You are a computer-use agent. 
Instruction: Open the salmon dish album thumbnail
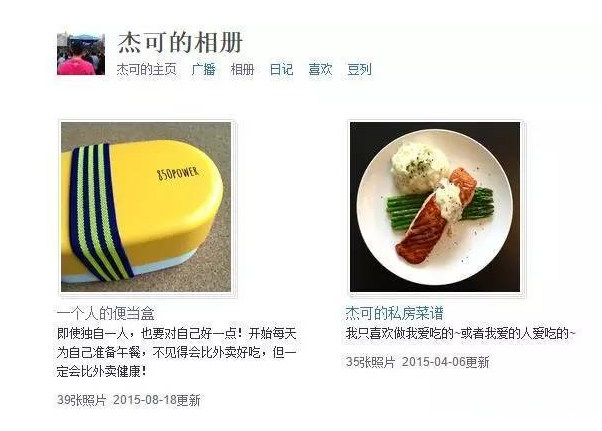coord(435,207)
